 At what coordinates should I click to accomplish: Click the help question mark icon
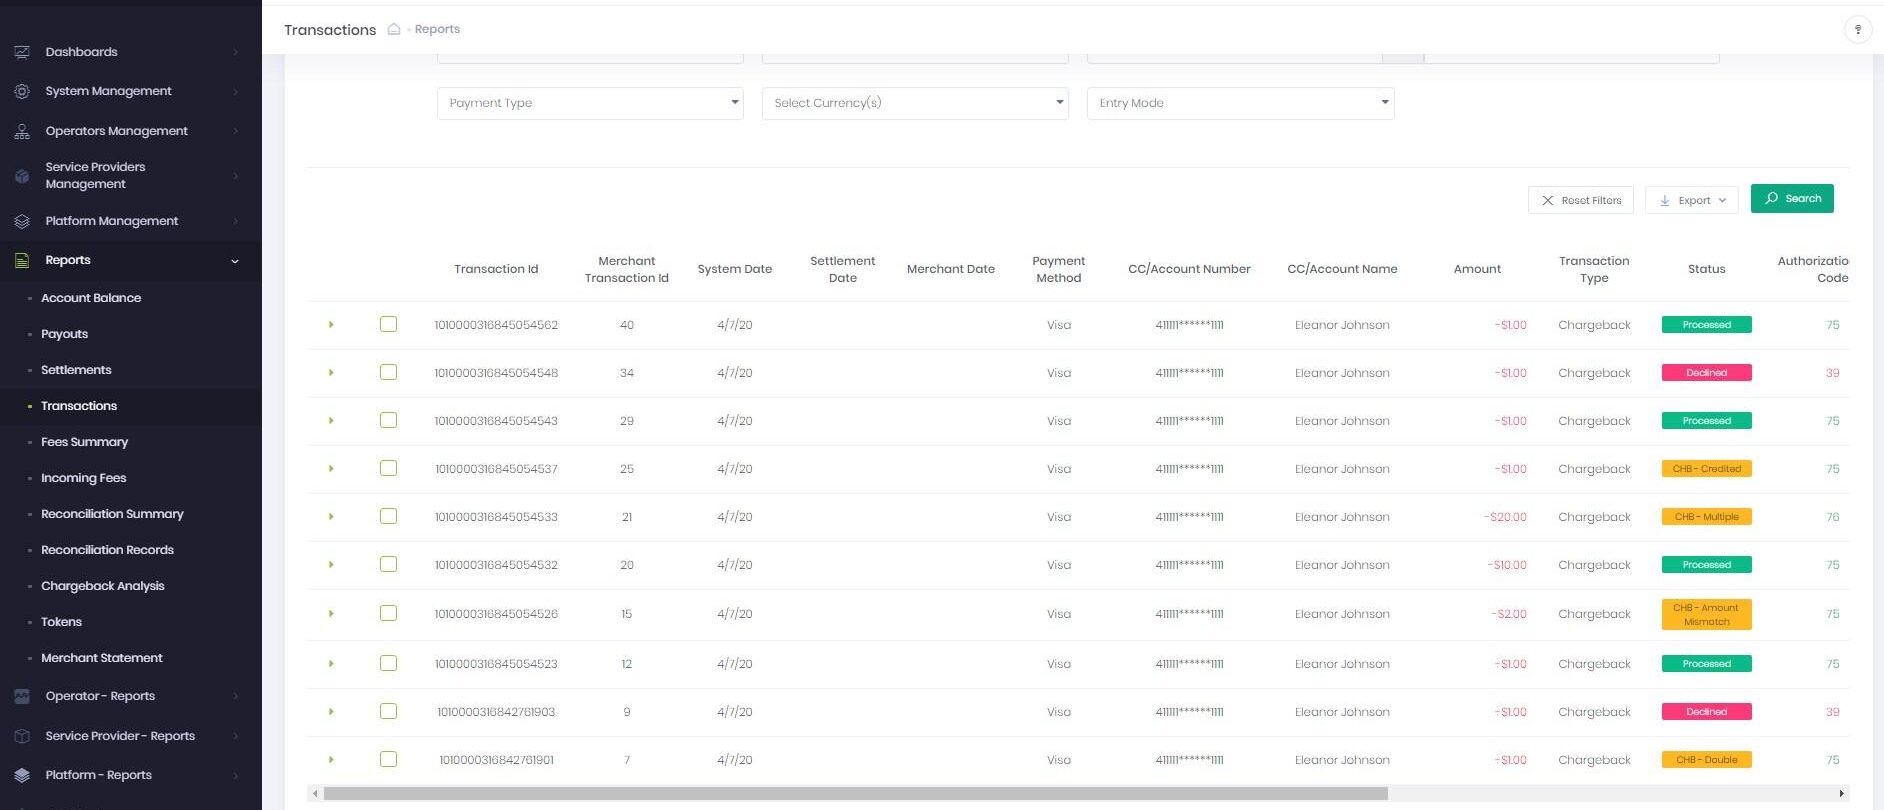[x=1857, y=30]
